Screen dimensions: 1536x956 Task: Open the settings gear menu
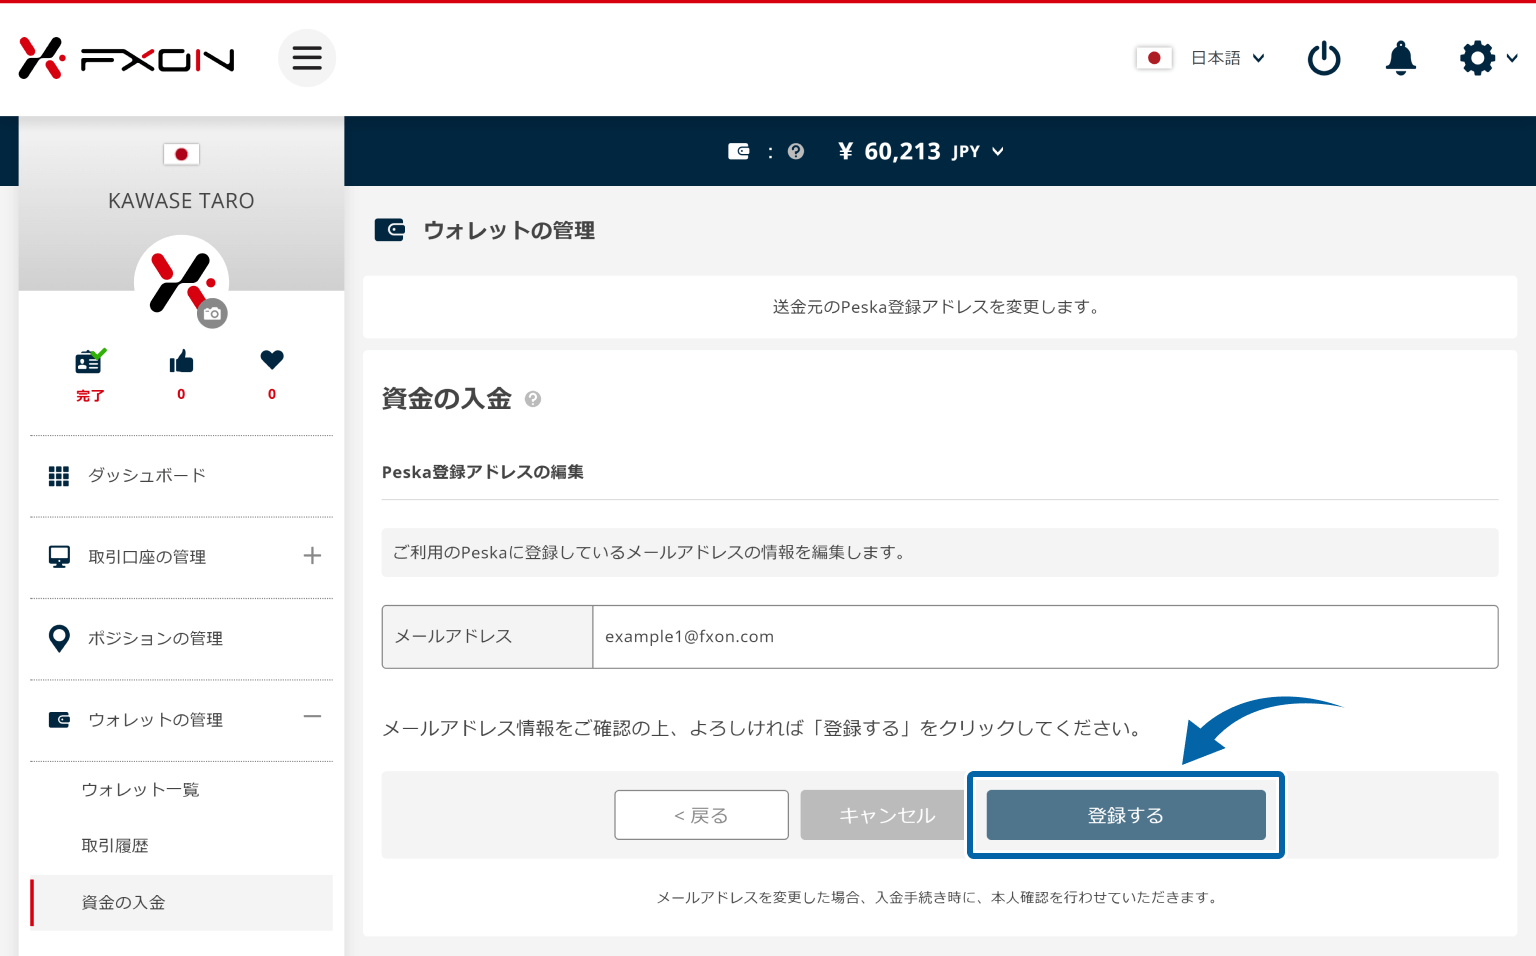(x=1478, y=59)
